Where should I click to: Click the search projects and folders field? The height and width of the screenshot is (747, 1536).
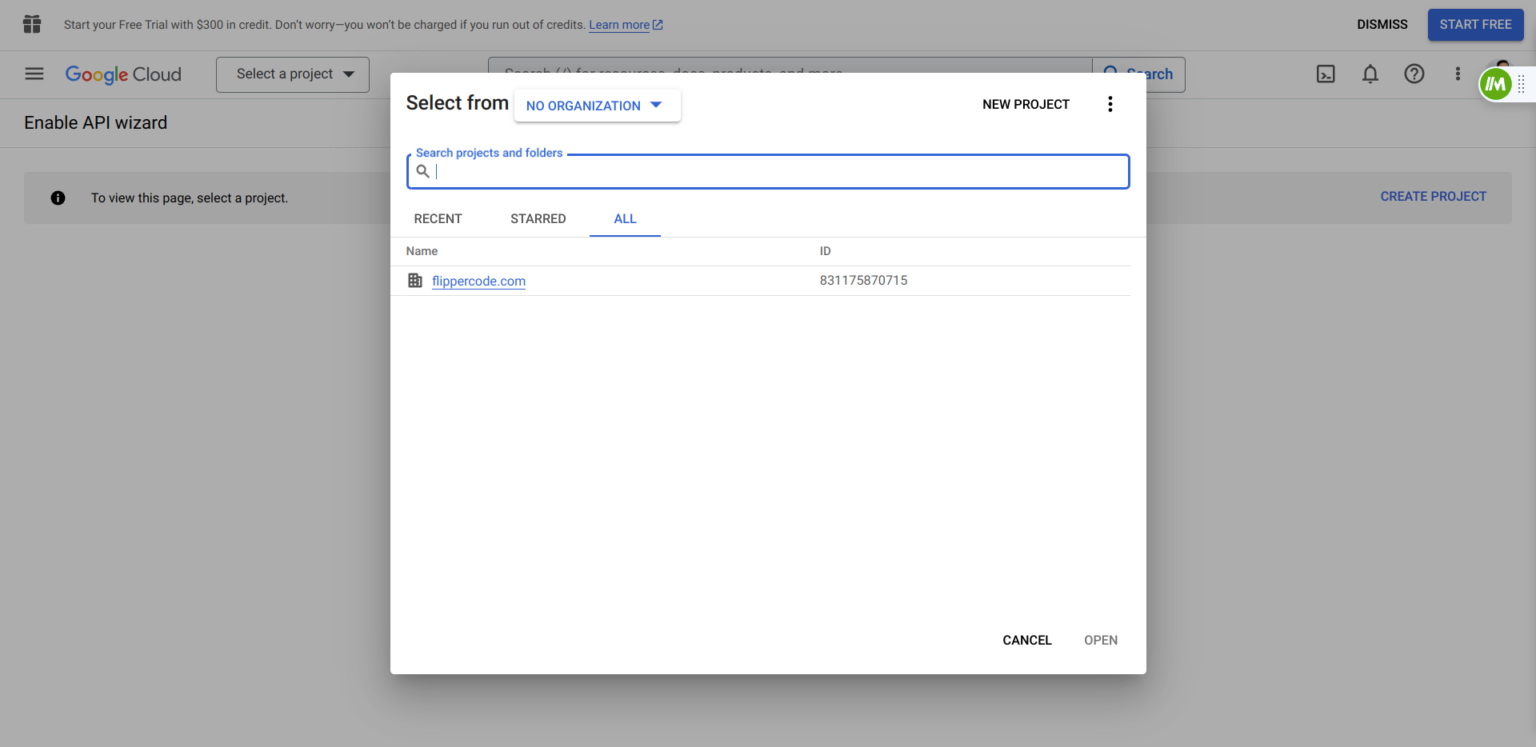[x=767, y=171]
